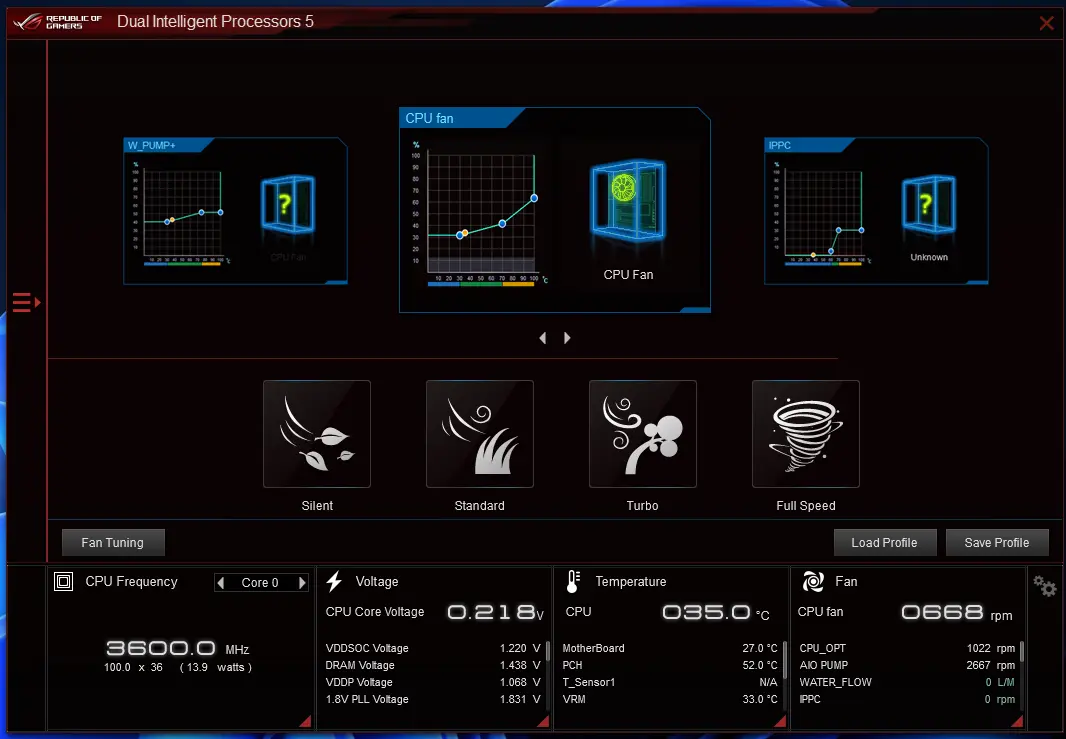The height and width of the screenshot is (739, 1066).
Task: Click the Temperature thermometer icon
Action: 572,581
